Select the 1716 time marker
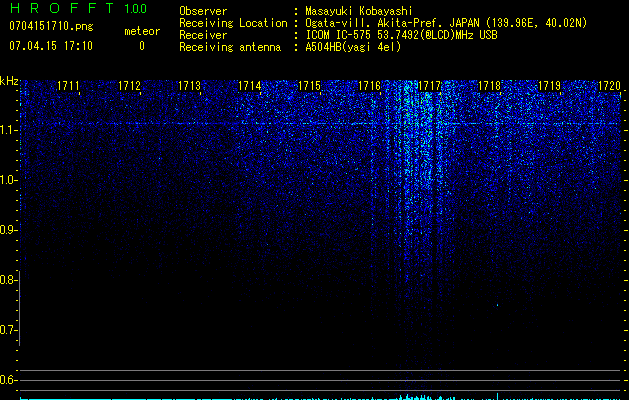 (369, 86)
